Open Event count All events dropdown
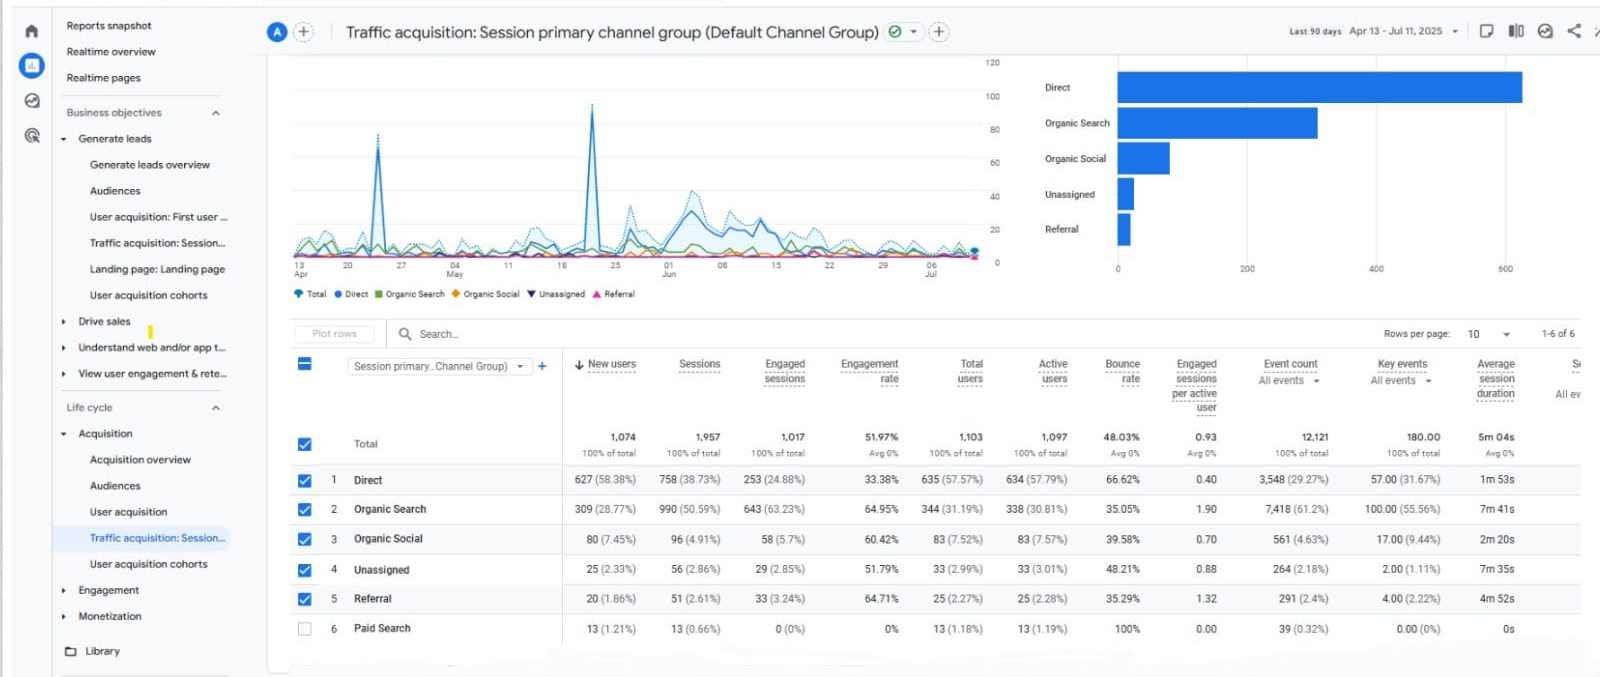 [1289, 381]
